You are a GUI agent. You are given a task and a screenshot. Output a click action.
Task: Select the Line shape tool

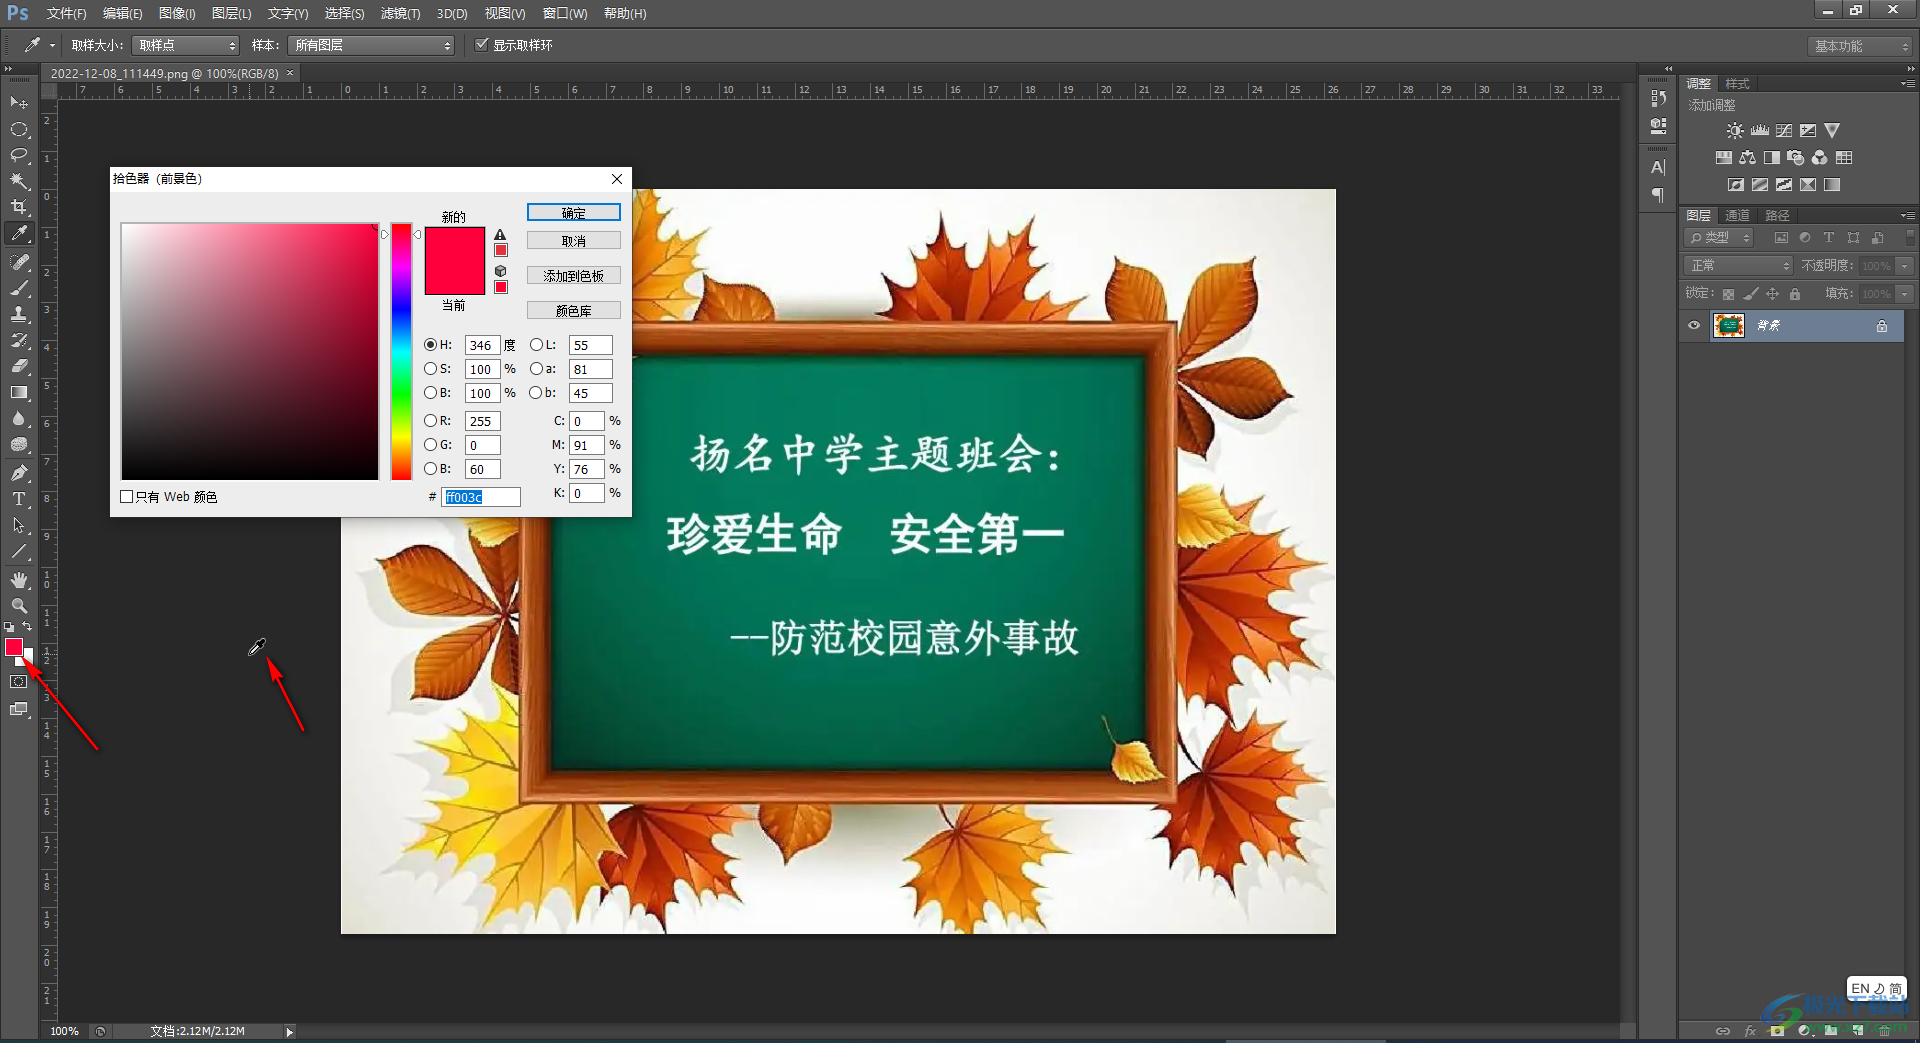[18, 551]
